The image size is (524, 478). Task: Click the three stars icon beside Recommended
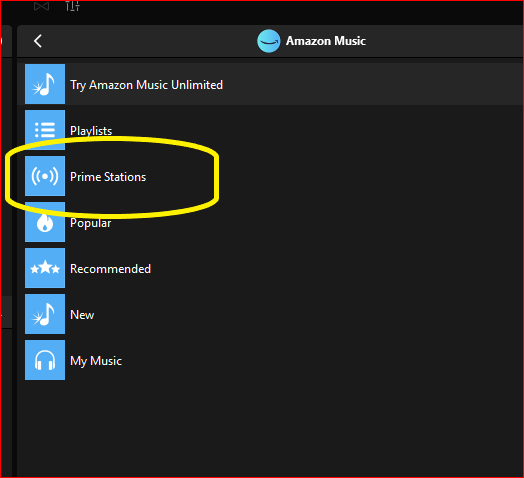click(45, 268)
